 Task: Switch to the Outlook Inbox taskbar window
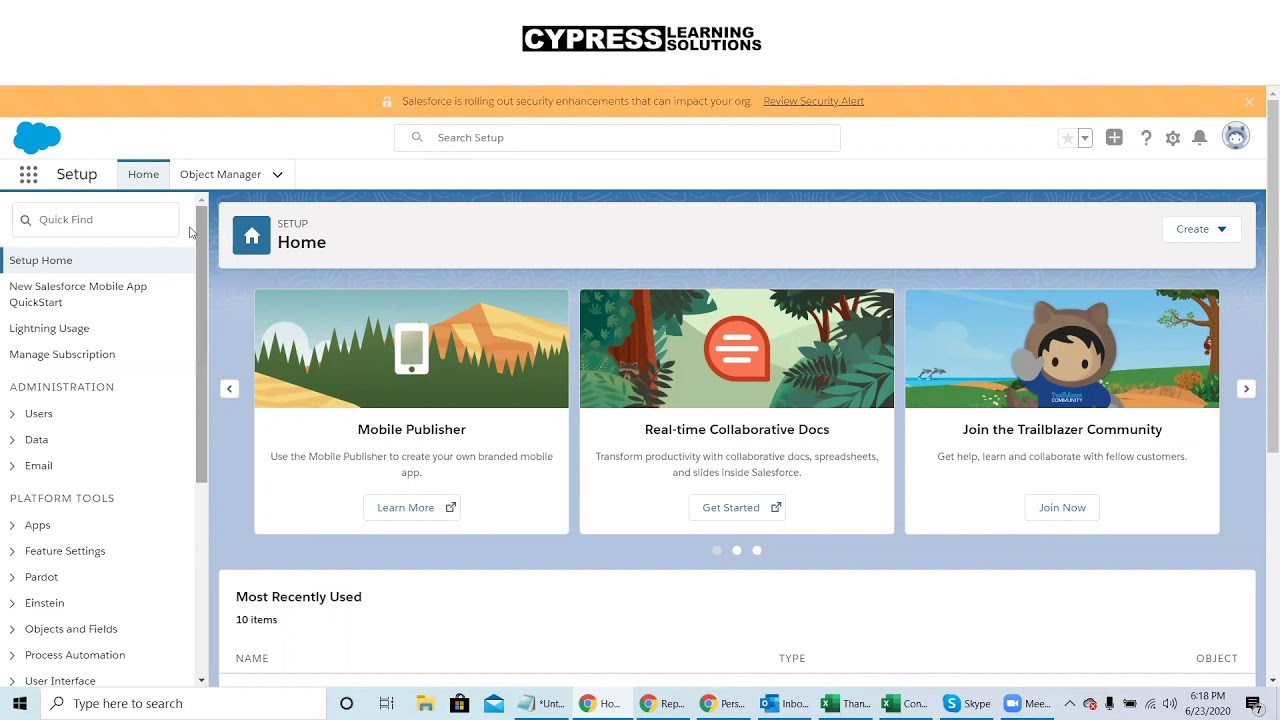click(x=785, y=704)
